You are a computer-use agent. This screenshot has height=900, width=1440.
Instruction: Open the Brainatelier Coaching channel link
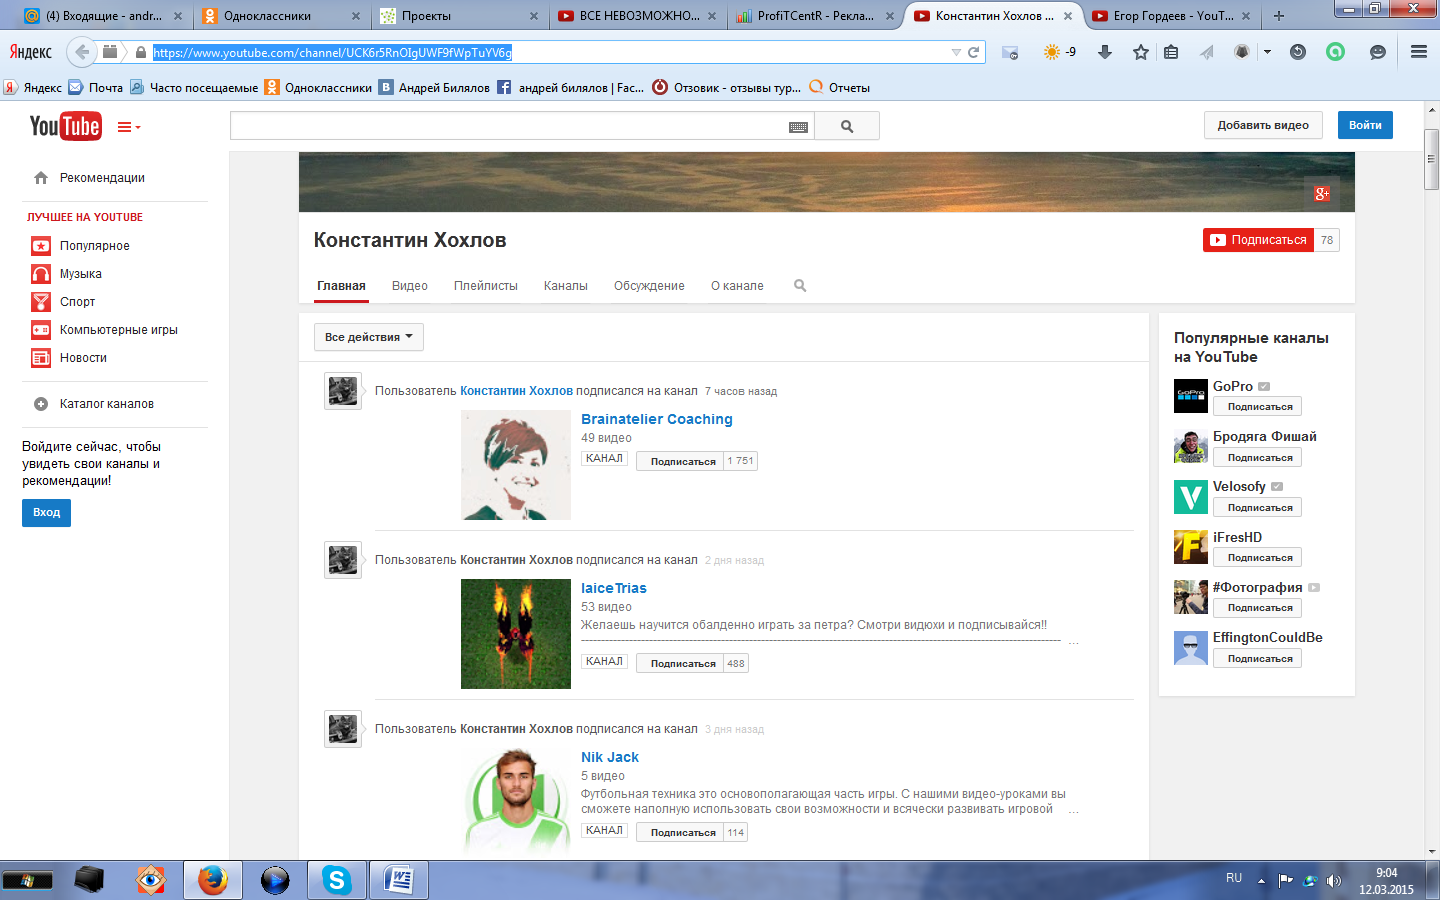click(657, 419)
